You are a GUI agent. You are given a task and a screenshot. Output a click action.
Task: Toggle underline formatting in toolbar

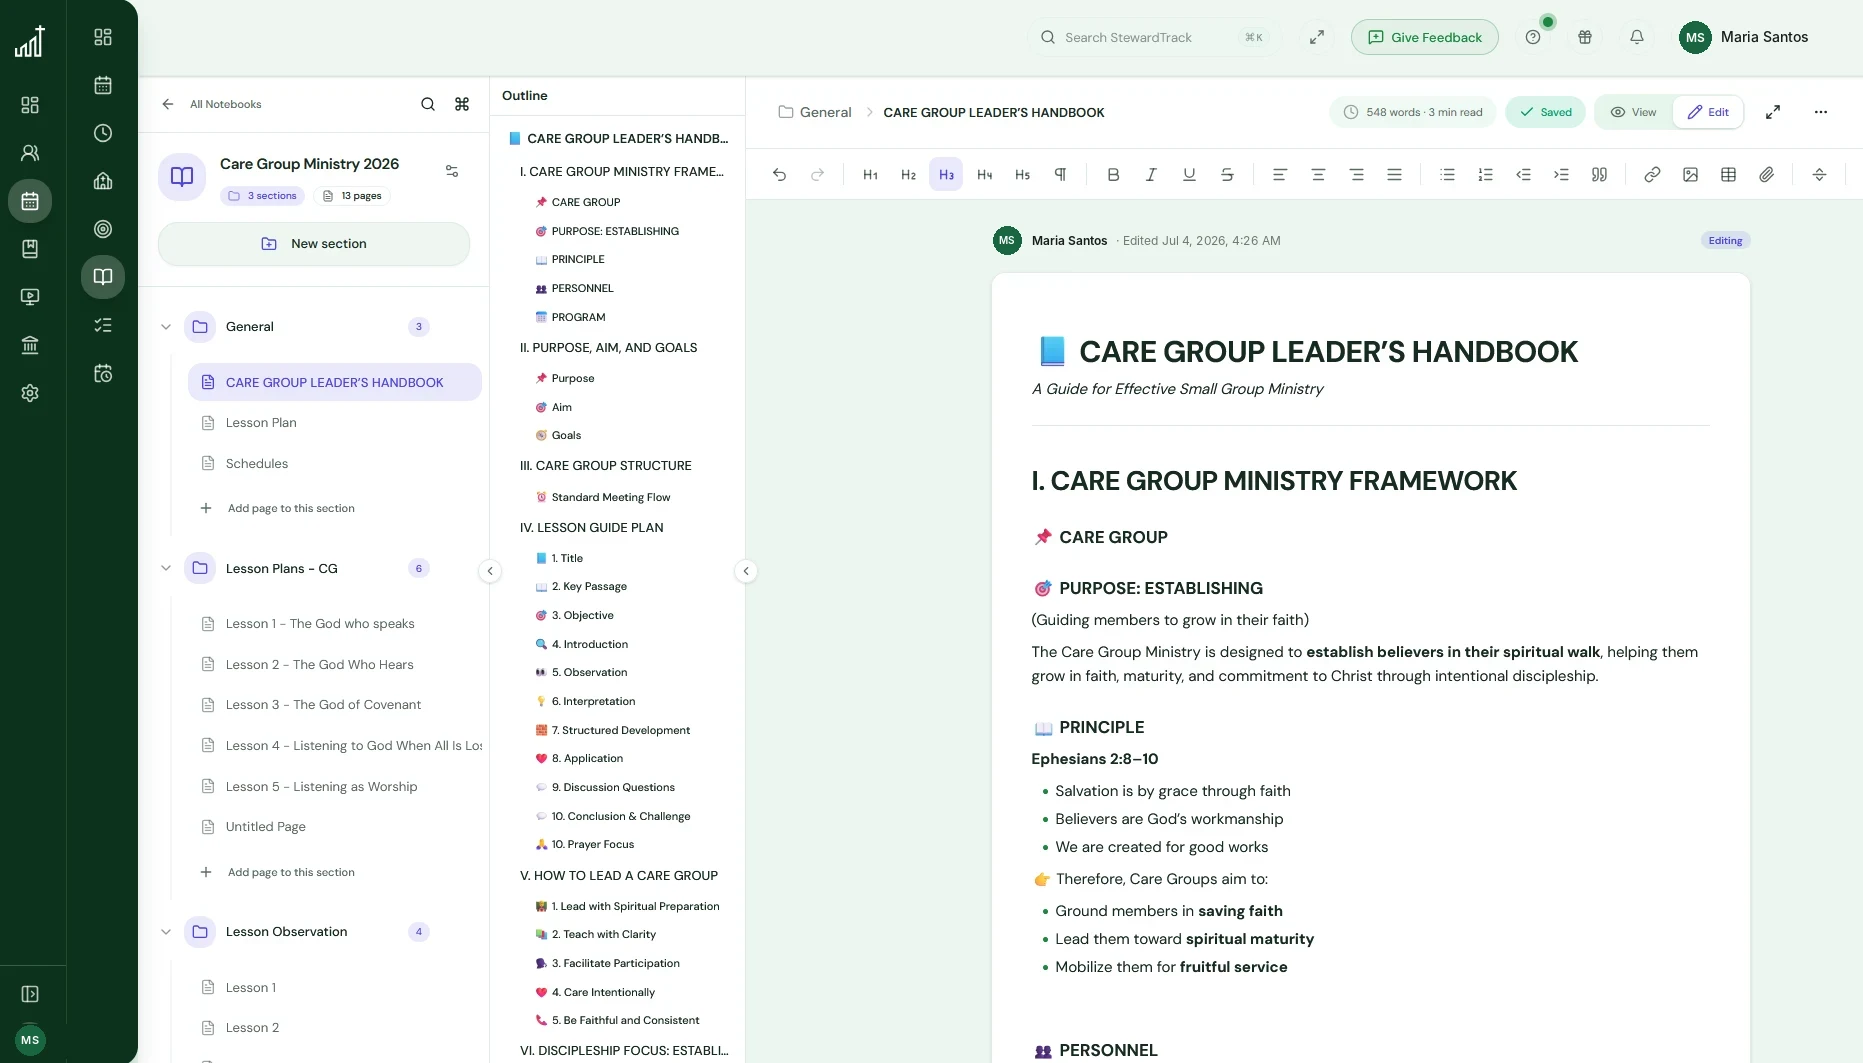point(1189,175)
